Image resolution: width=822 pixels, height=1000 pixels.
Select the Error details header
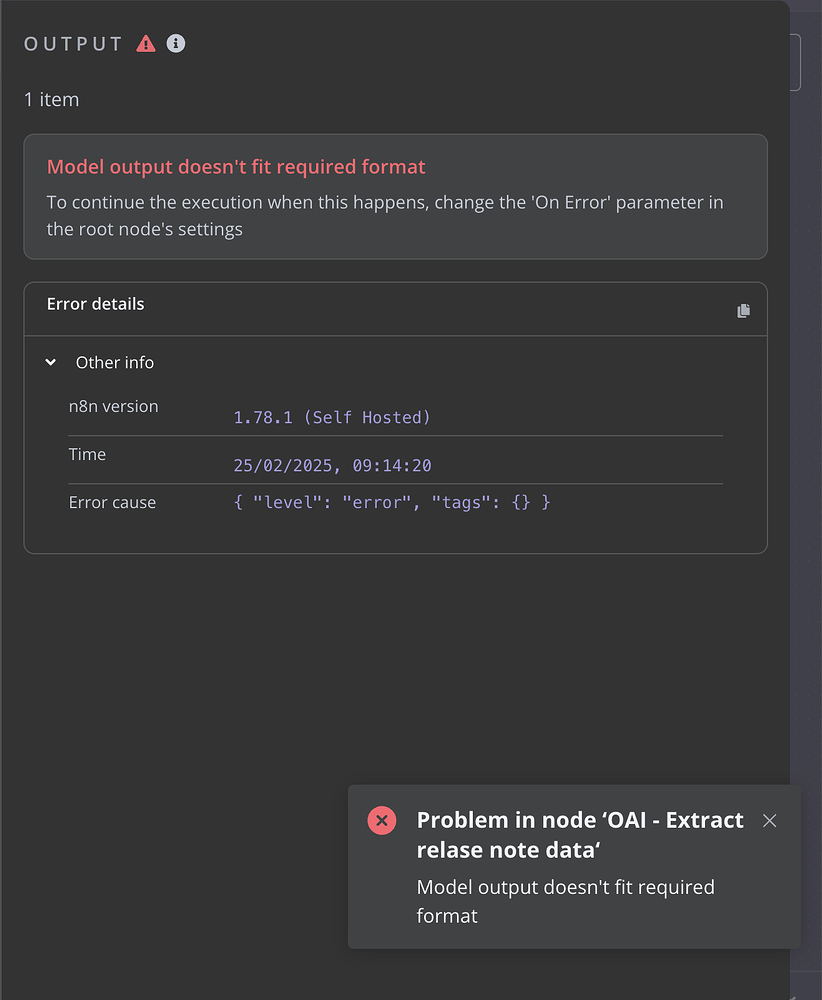[x=96, y=304]
